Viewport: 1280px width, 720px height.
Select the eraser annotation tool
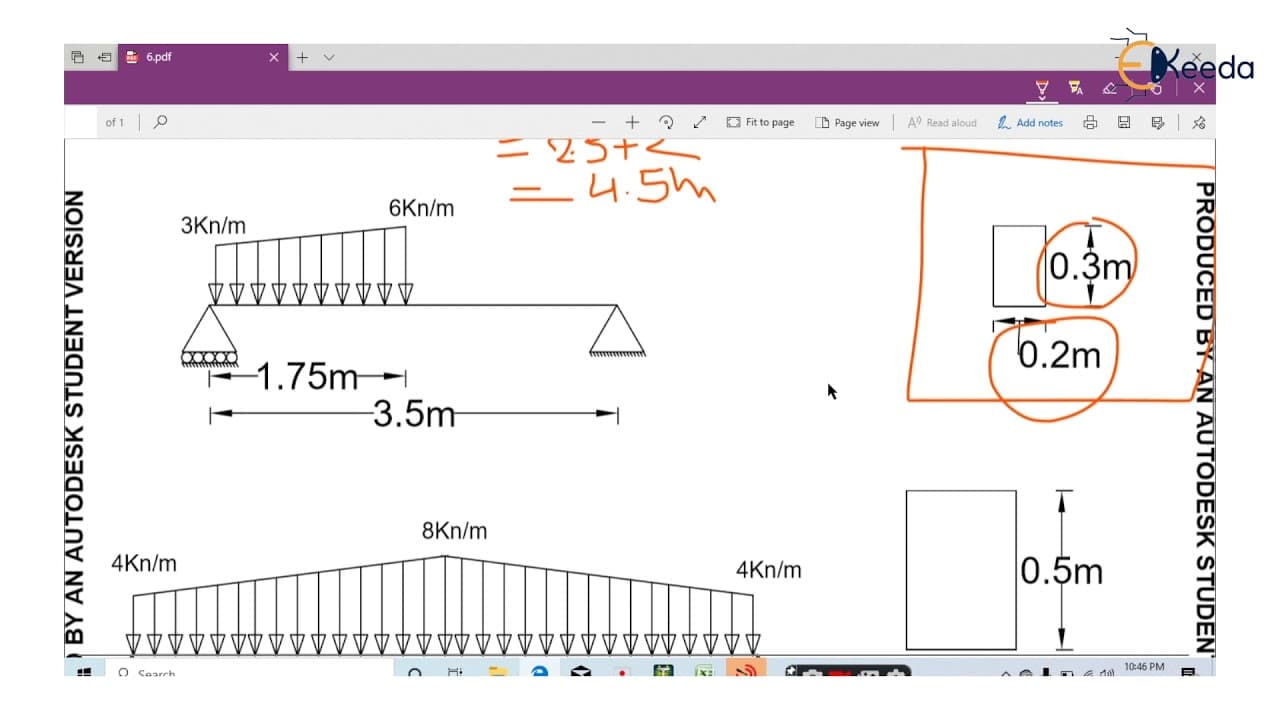pos(1109,88)
